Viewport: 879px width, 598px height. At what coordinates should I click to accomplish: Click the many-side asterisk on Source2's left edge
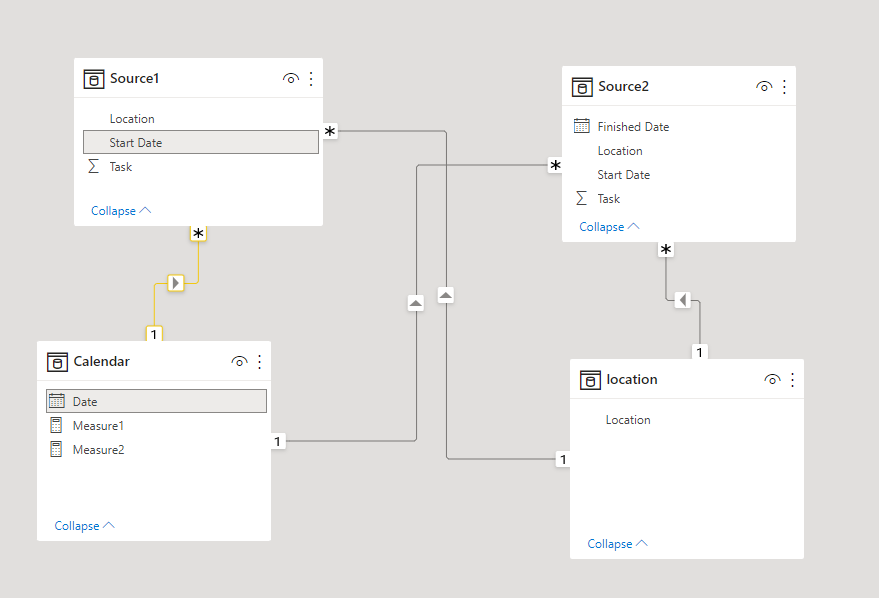pyautogui.click(x=555, y=165)
